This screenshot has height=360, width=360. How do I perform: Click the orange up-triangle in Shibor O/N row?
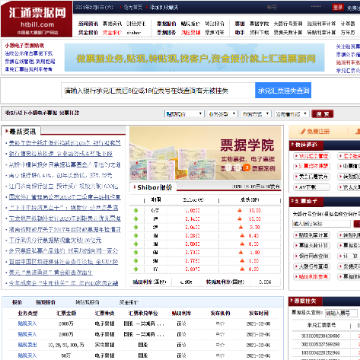click(x=239, y=210)
